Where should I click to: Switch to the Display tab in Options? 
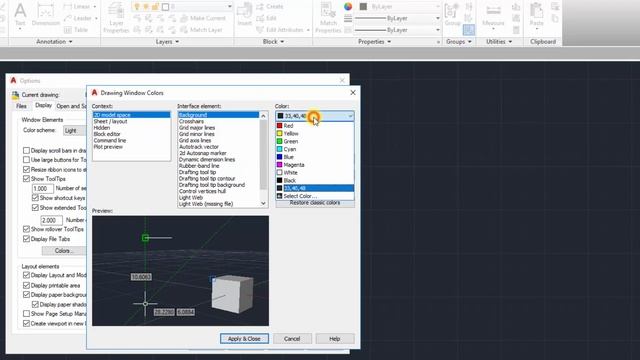coord(43,106)
